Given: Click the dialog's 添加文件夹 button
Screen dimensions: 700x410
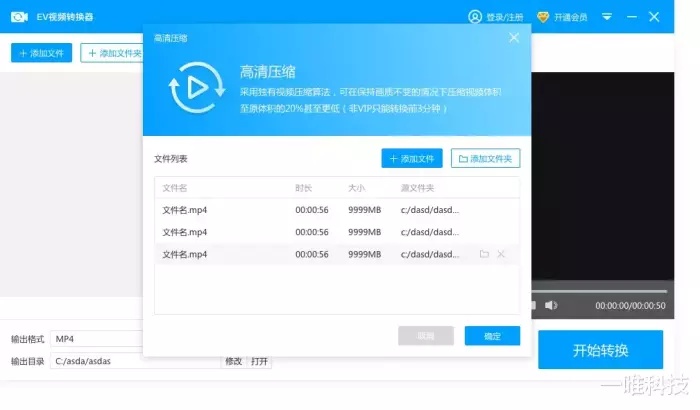Looking at the screenshot, I should pos(485,159).
